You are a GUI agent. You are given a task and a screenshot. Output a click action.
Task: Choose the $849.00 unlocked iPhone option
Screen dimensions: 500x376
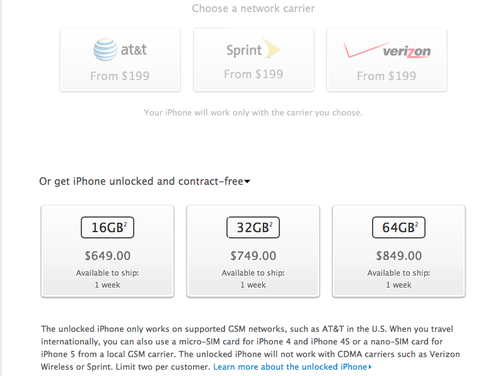coord(399,251)
